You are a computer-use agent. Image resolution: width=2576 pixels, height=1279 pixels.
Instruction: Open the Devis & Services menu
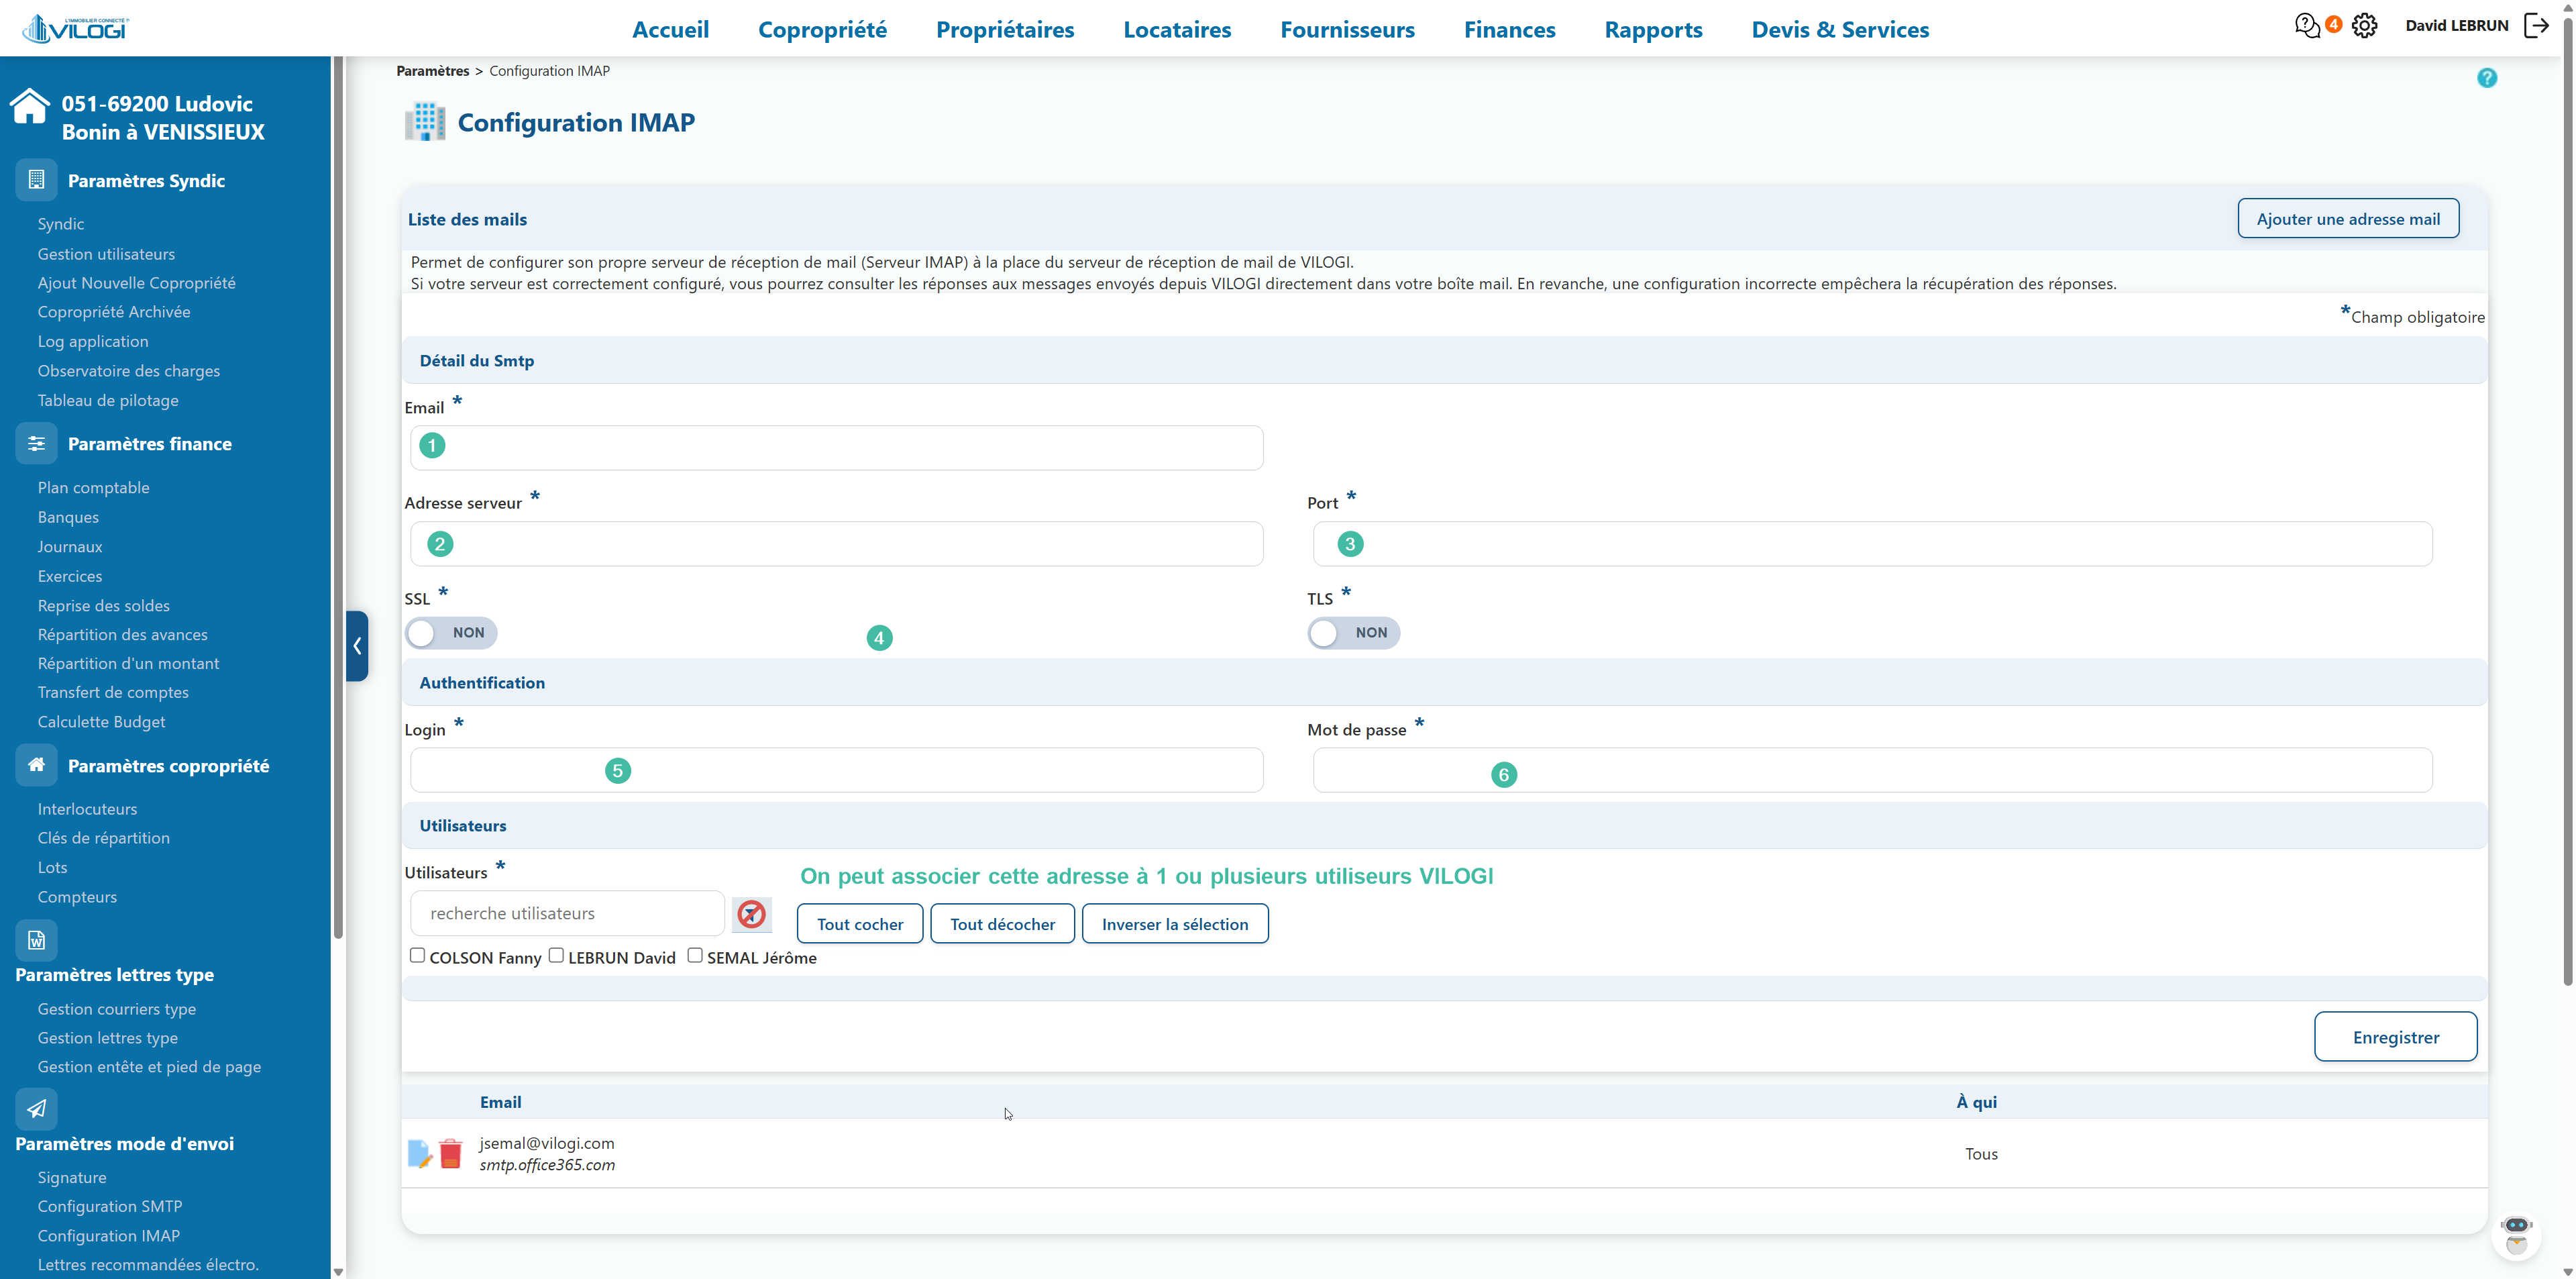coord(1840,30)
